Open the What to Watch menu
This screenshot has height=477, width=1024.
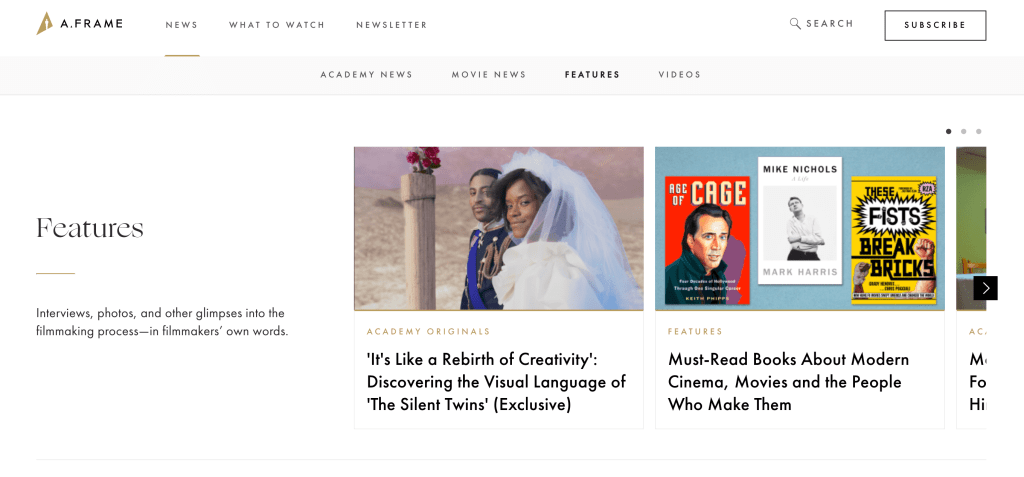(277, 25)
